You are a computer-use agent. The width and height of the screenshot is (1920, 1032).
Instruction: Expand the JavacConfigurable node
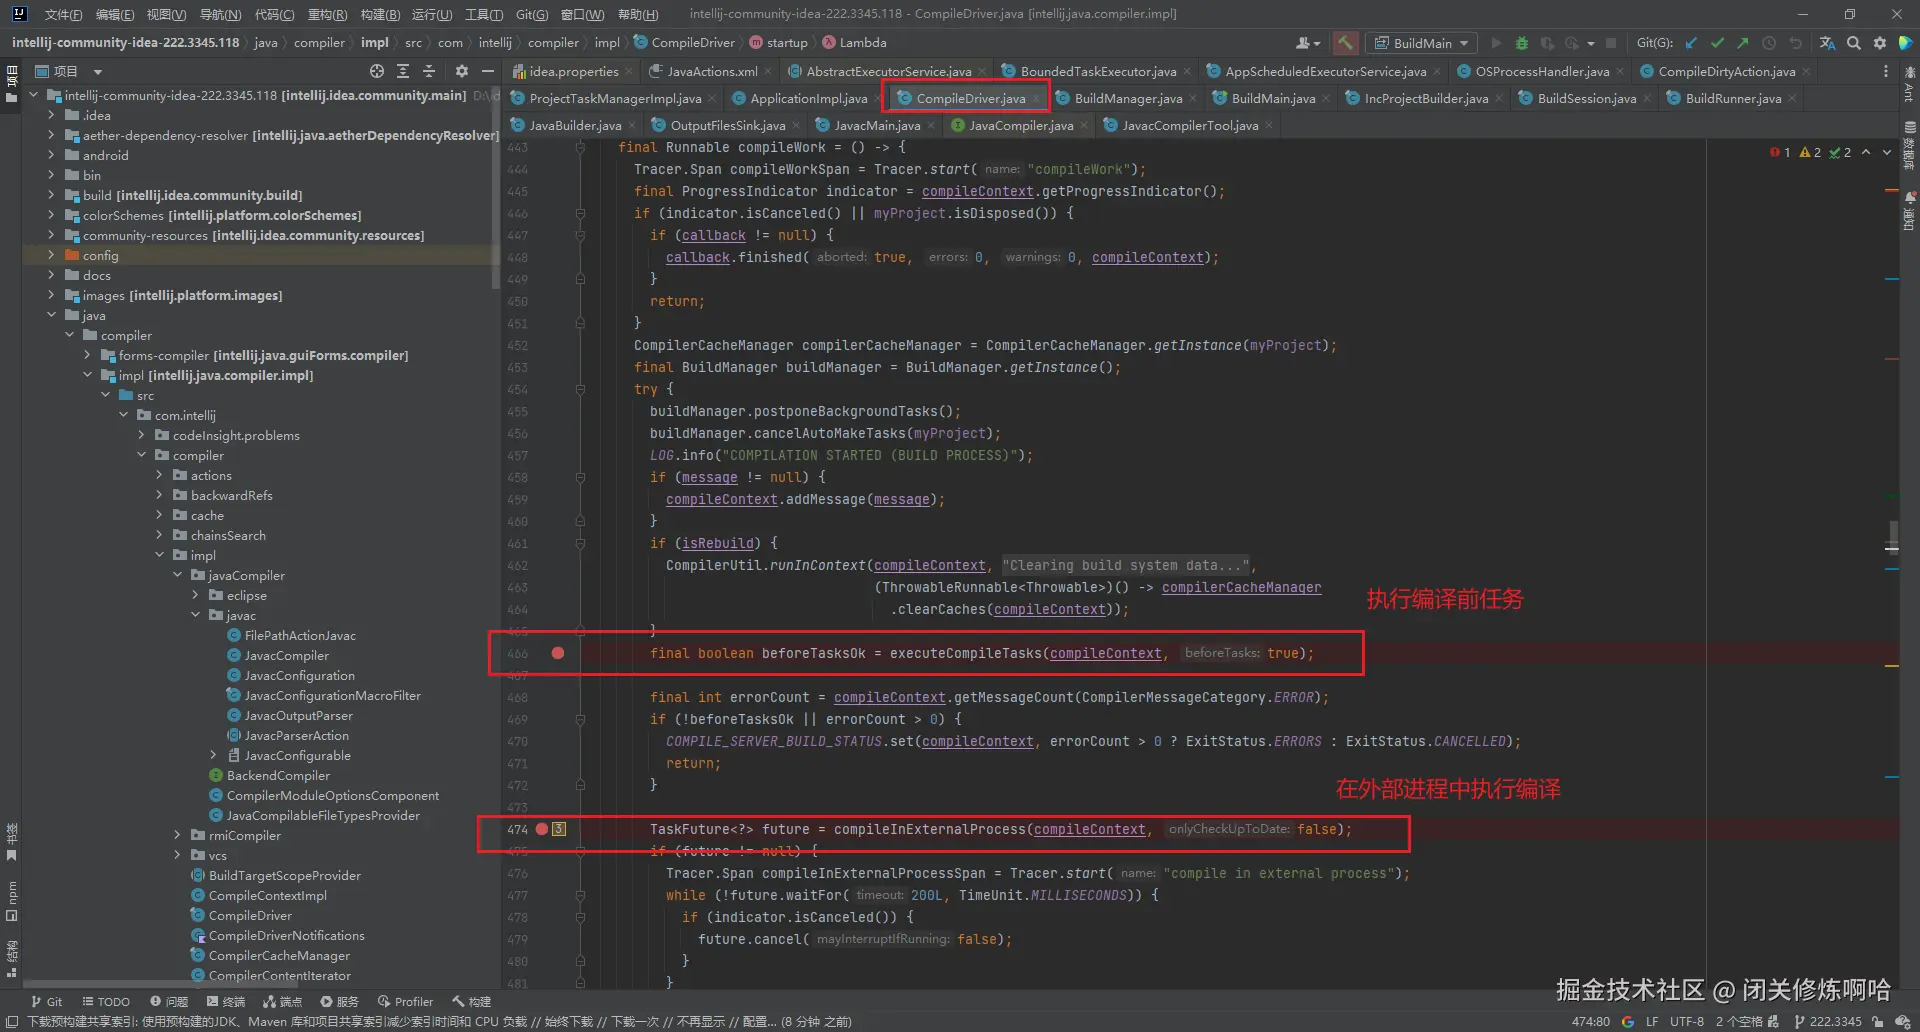pyautogui.click(x=213, y=755)
